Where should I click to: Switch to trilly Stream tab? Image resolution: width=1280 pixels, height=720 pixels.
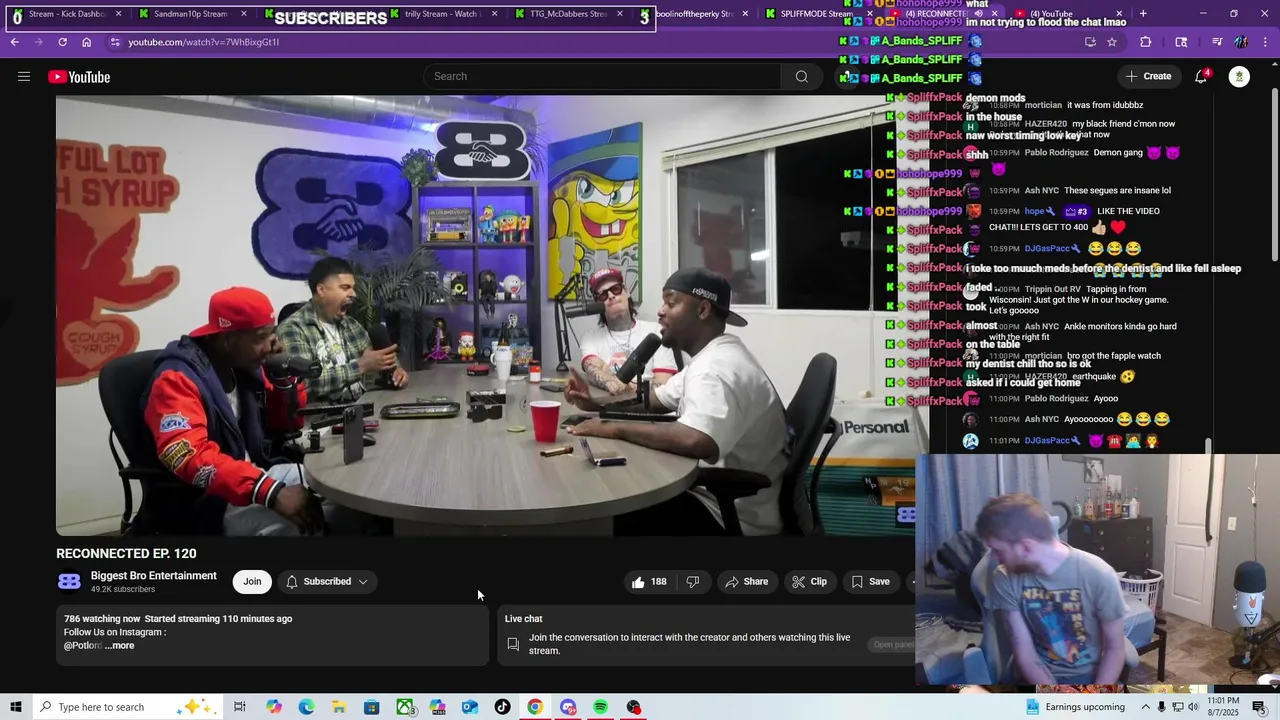click(442, 14)
